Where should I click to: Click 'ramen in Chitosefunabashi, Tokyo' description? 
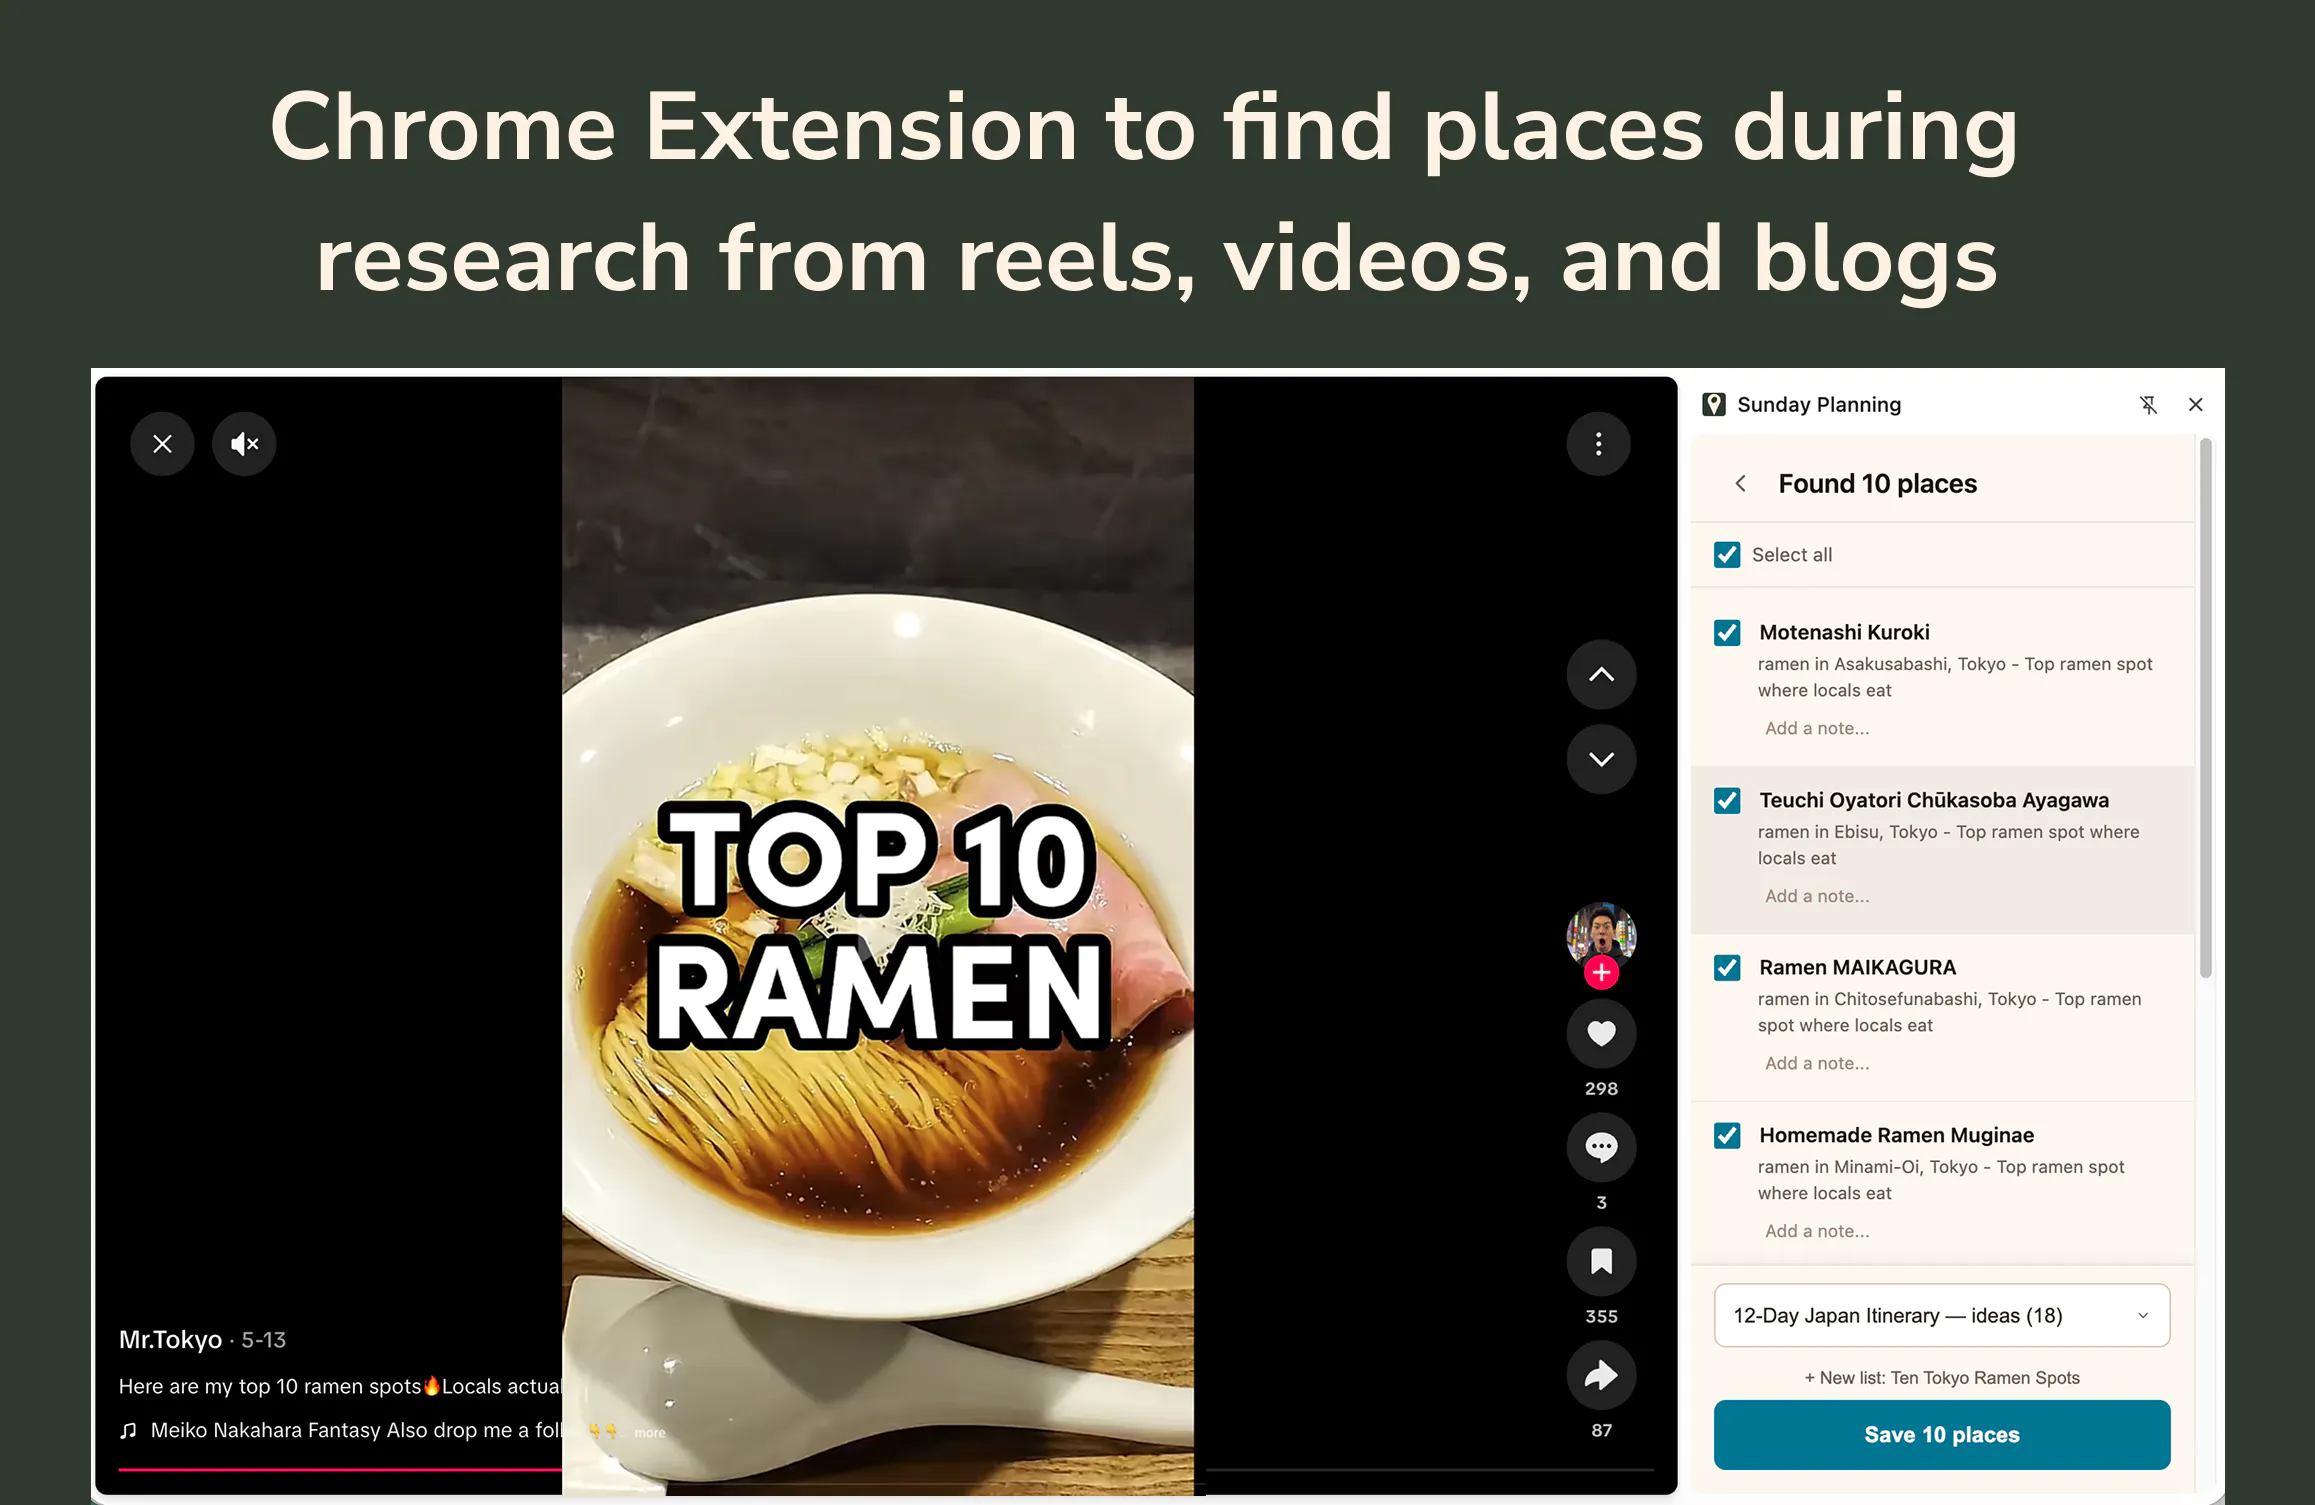(1949, 1012)
